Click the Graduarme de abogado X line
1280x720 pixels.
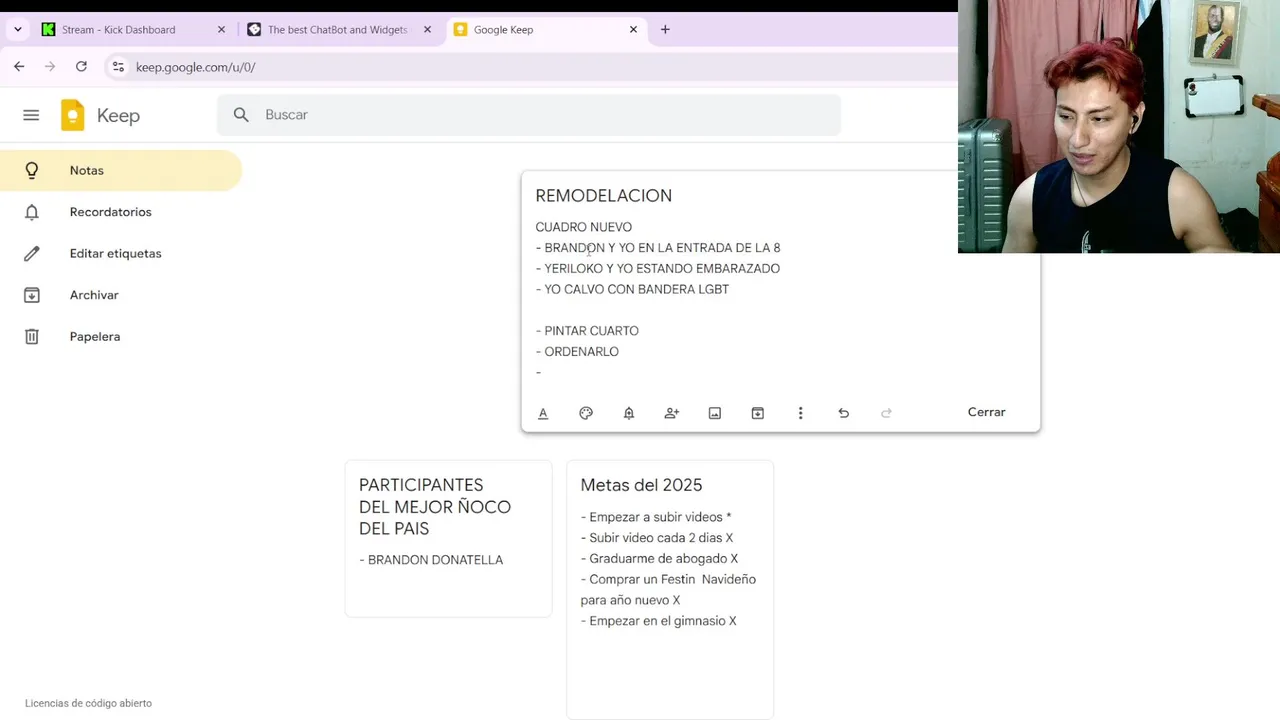pos(659,559)
